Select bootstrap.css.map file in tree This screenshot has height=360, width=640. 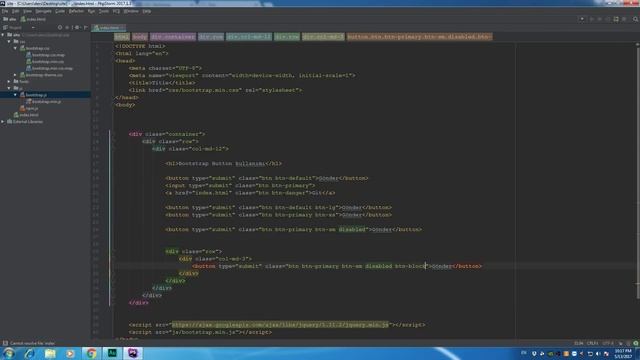pyautogui.click(x=46, y=55)
